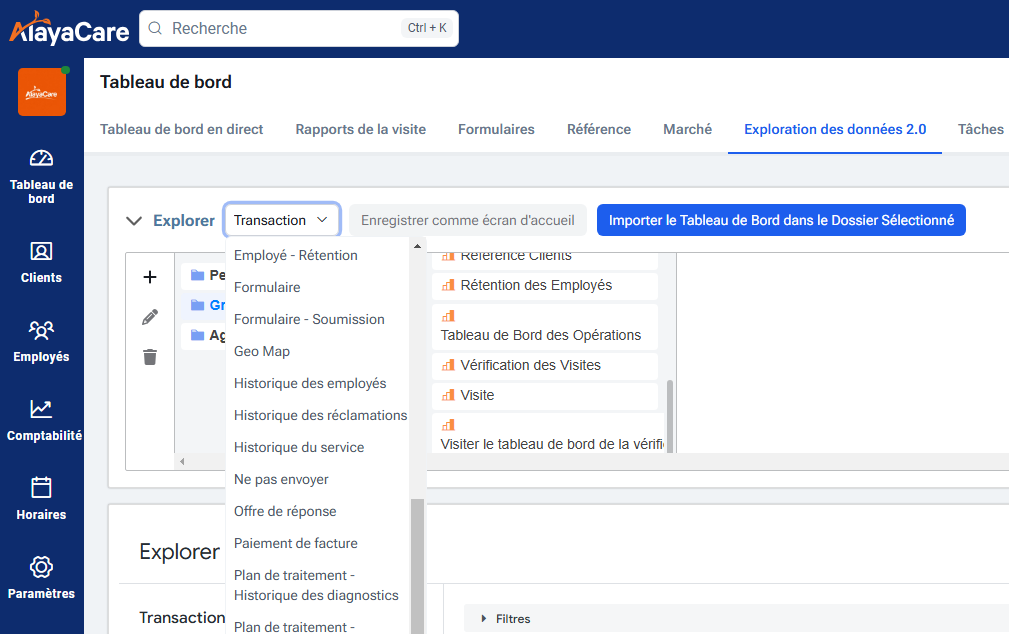Open Référence Clients dashboard item
Screen dimensions: 1009x634
[x=544, y=259]
